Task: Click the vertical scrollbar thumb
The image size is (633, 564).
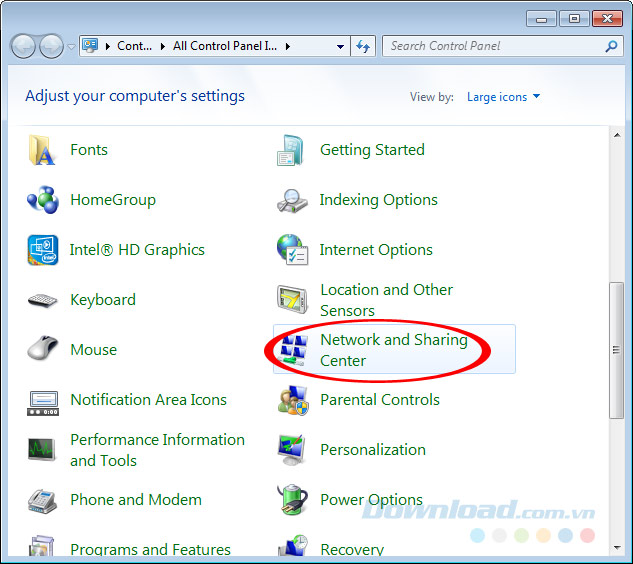Action: pyautogui.click(x=616, y=350)
